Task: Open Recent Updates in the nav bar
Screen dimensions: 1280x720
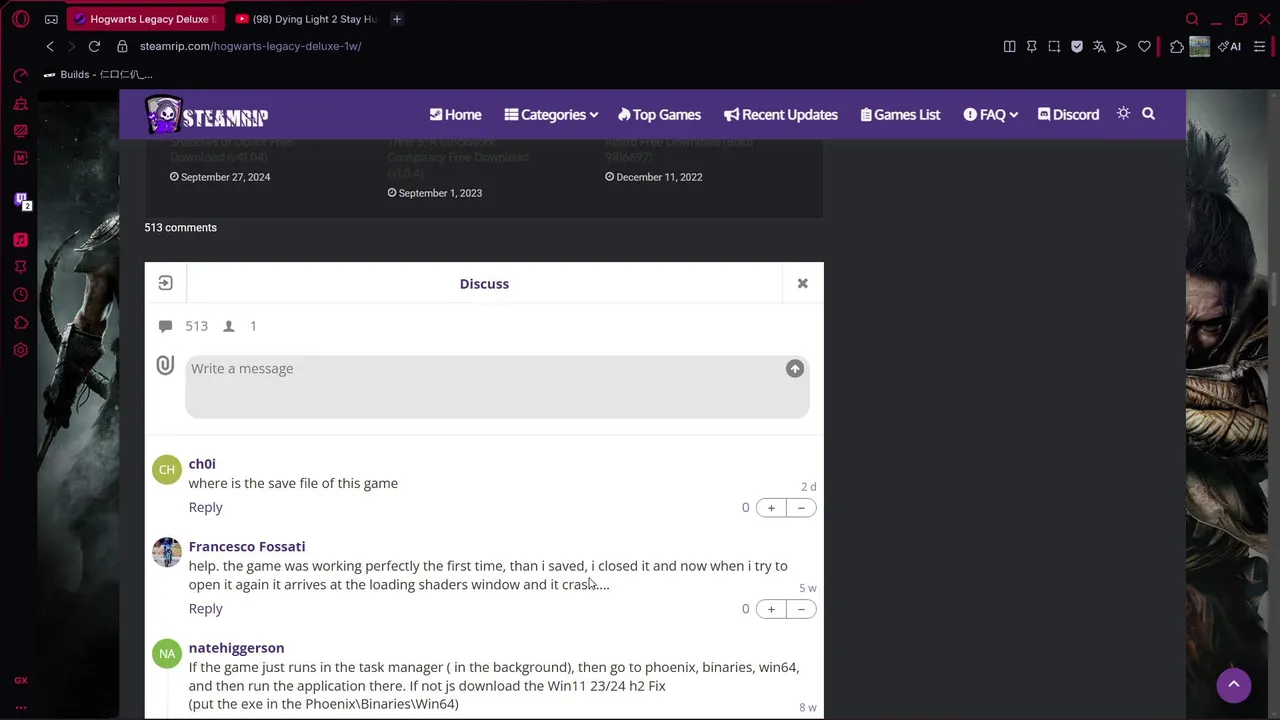Action: point(781,114)
